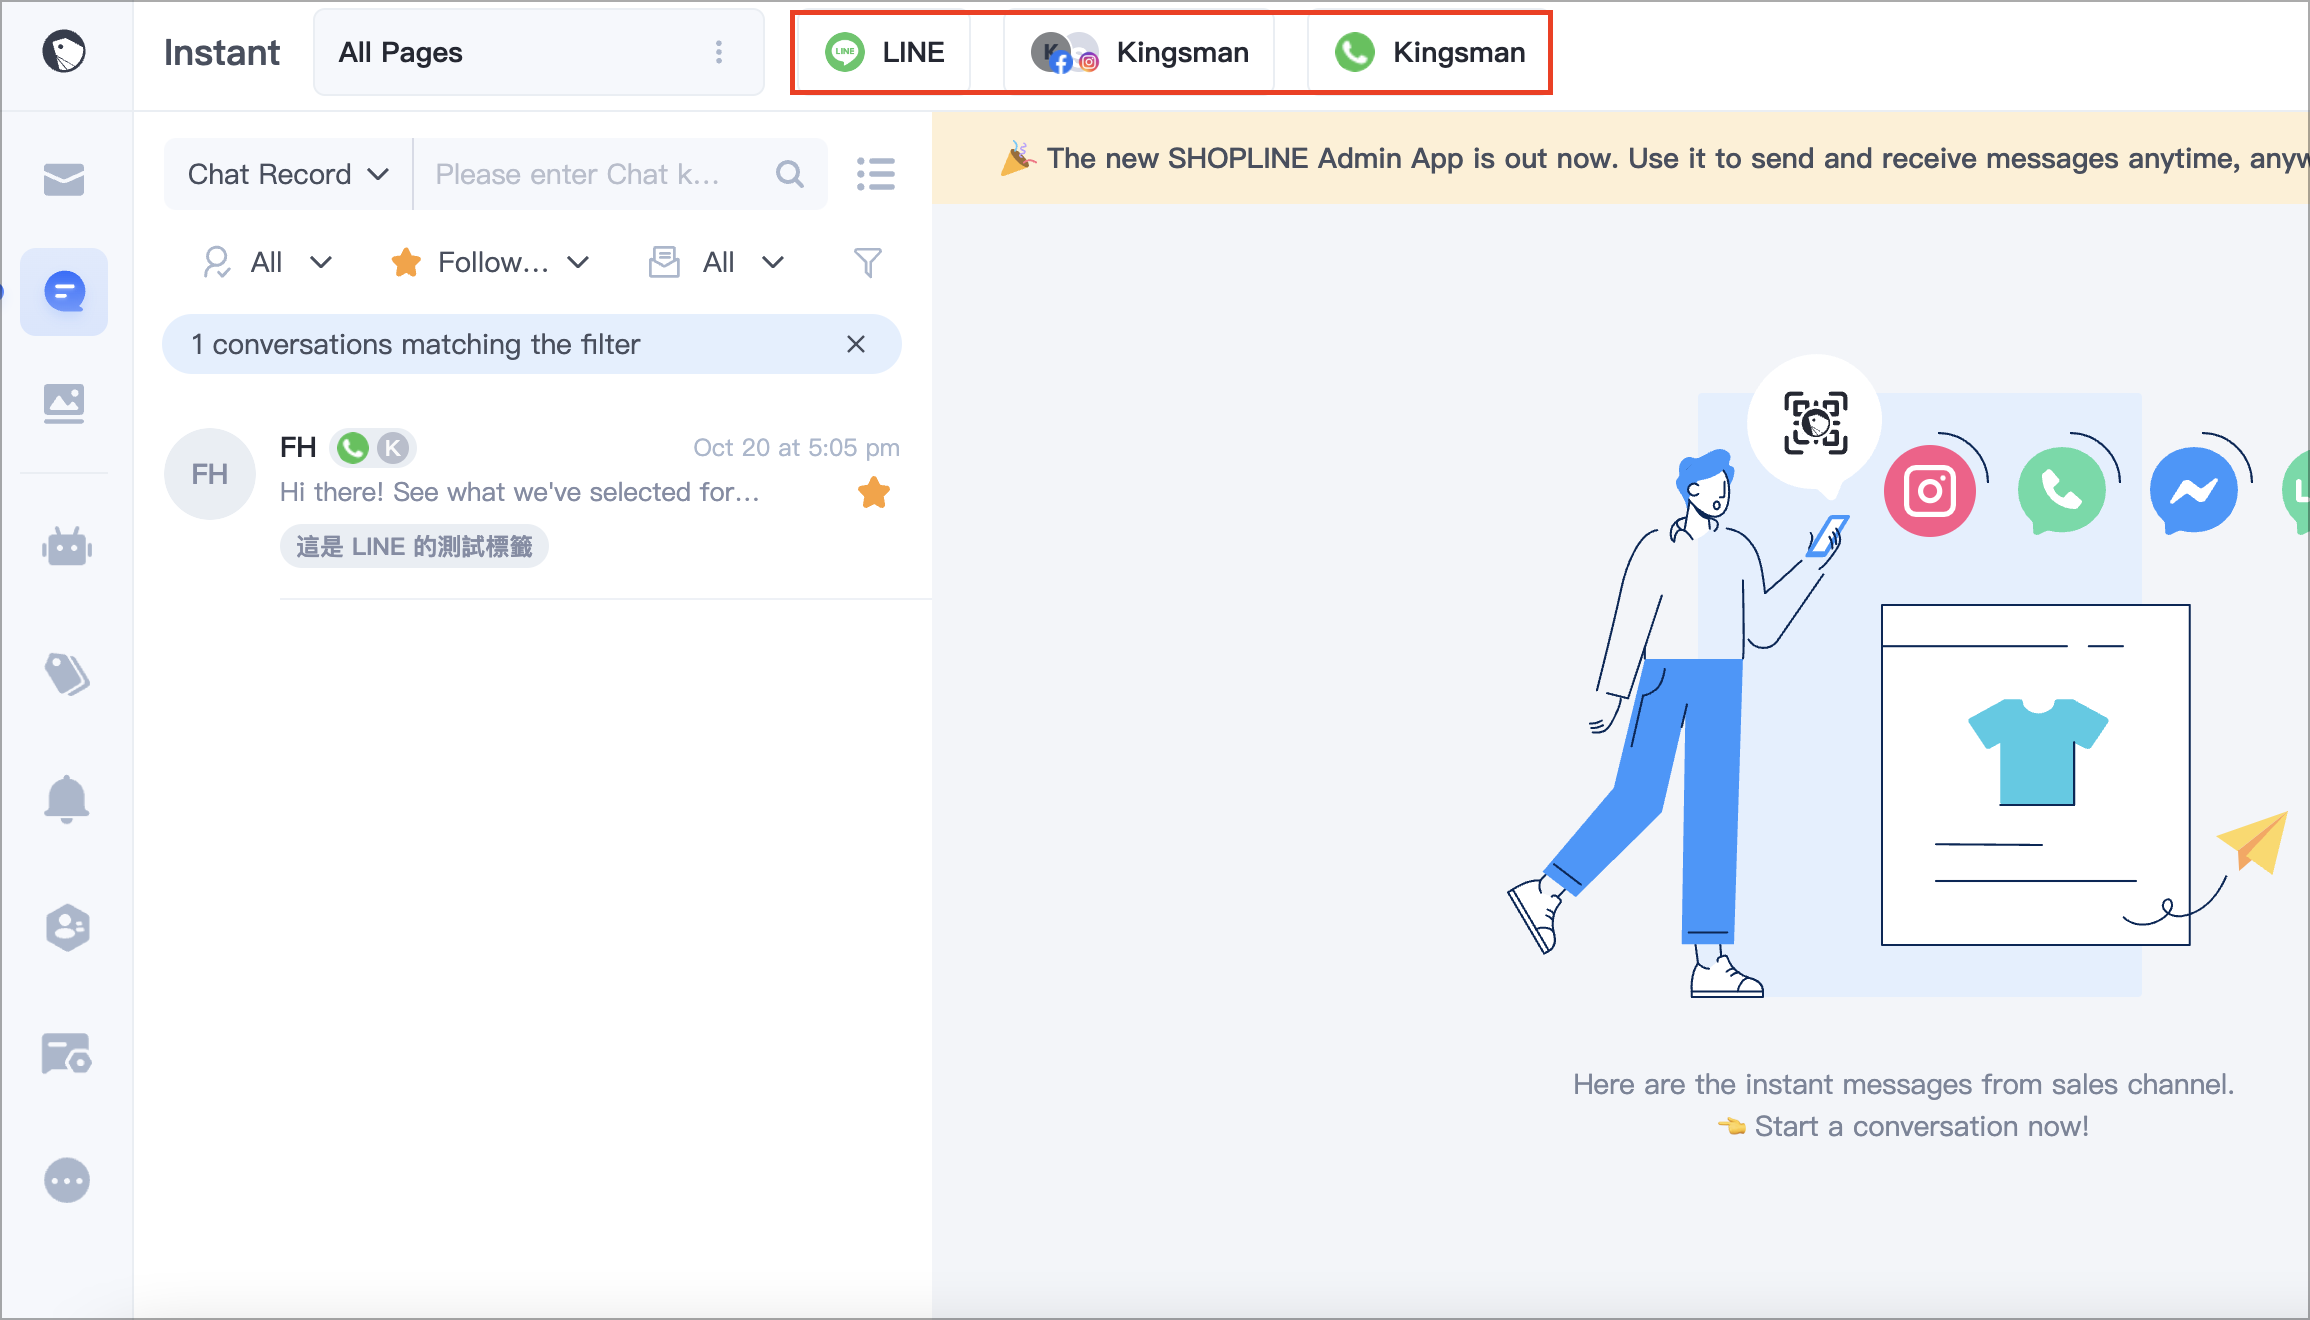Viewport: 2310px width, 1320px height.
Task: Open the chatbot robot sidebar icon
Action: 66,547
